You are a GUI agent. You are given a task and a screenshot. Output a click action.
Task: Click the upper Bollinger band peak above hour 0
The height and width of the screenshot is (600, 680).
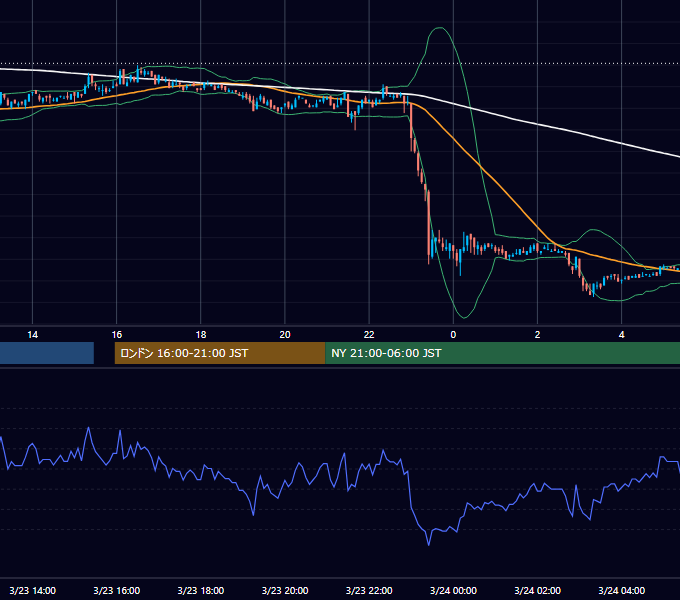pos(440,28)
